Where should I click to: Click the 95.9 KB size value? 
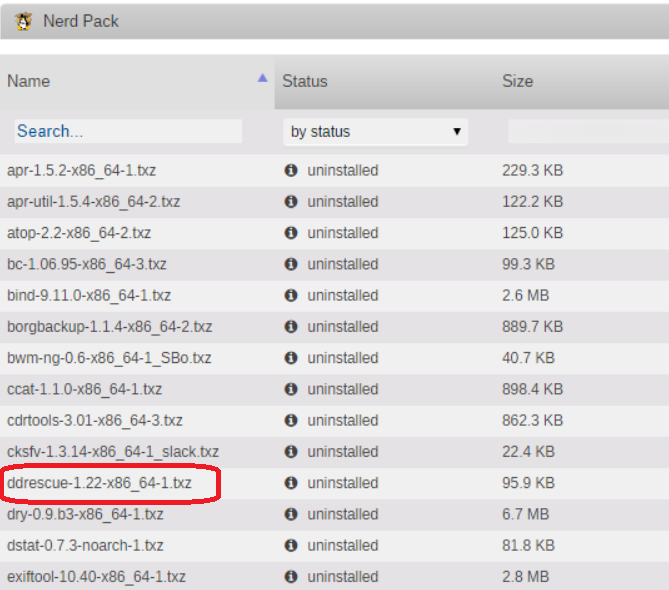(x=528, y=483)
